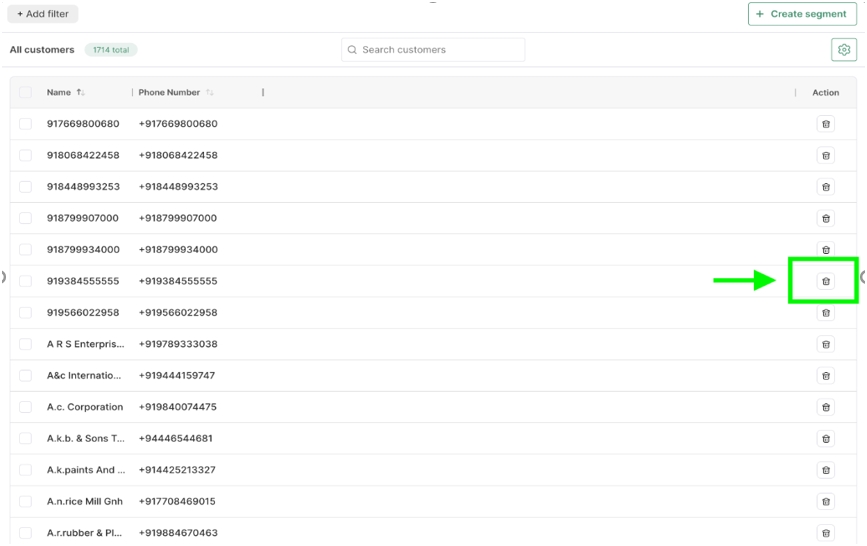This screenshot has width=867, height=546.
Task: Click trash icon for A.c. Corporation
Action: pos(825,407)
